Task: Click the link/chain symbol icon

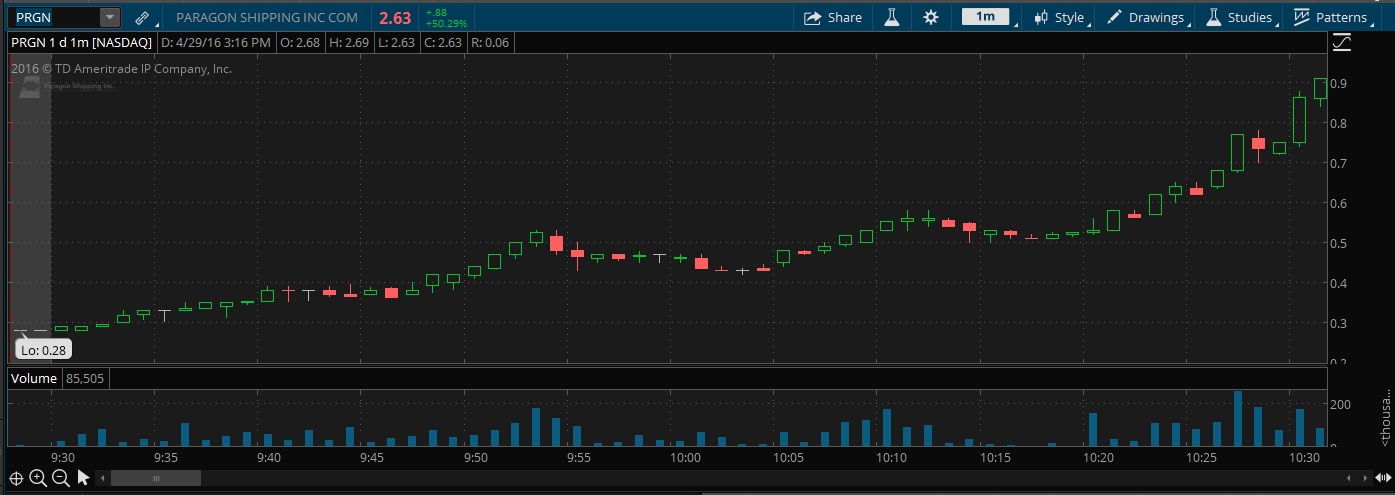Action: coord(142,18)
